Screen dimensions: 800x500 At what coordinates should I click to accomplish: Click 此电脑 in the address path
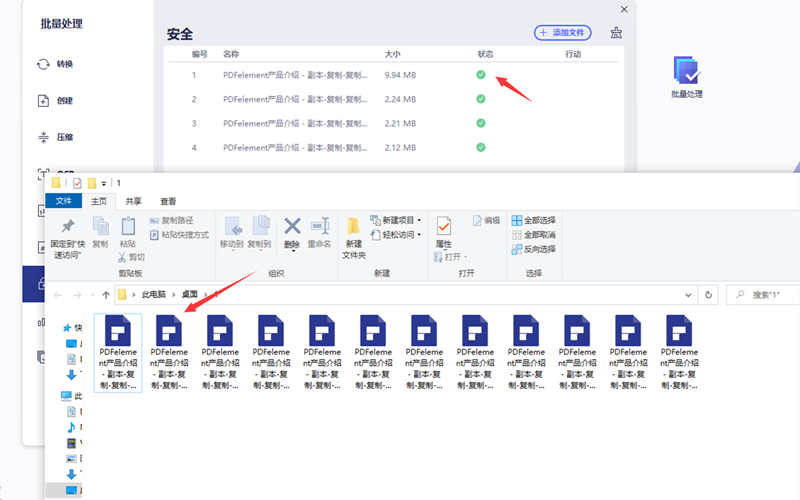(x=154, y=294)
